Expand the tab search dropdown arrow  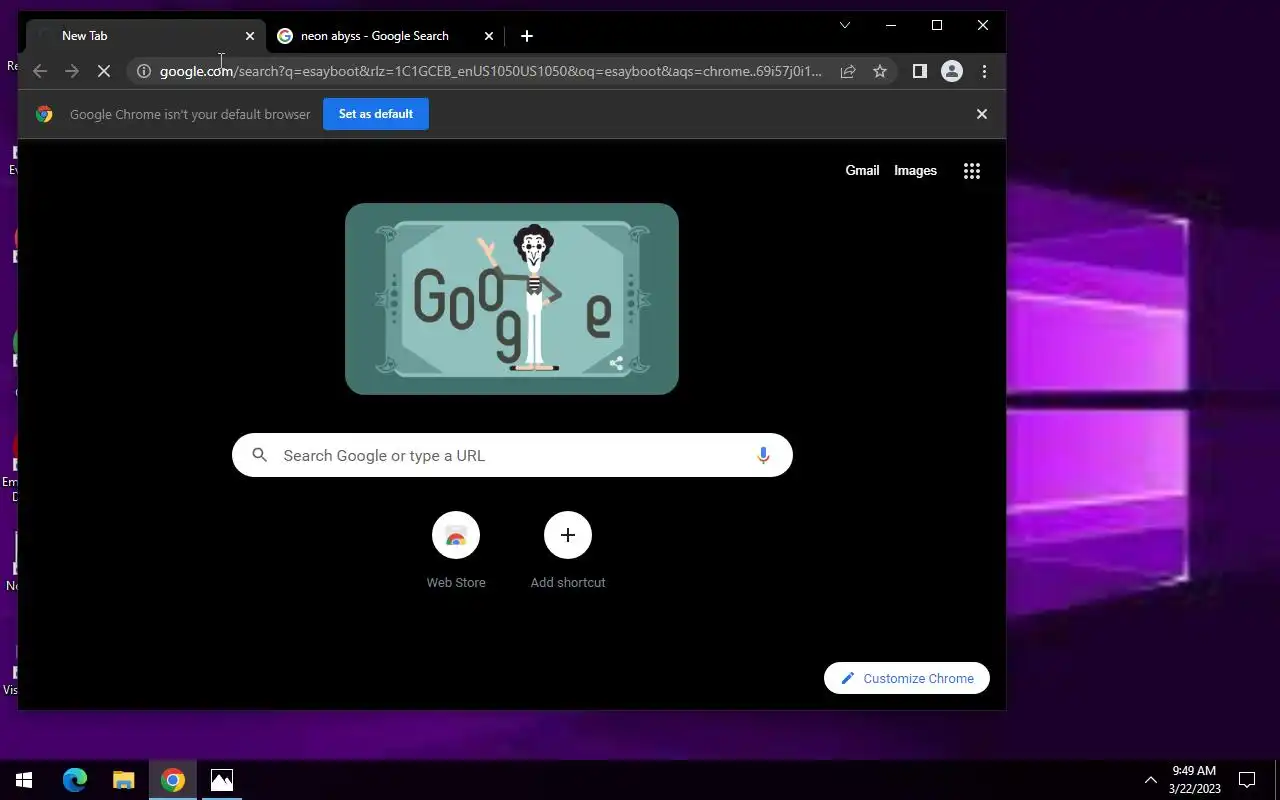tap(845, 25)
